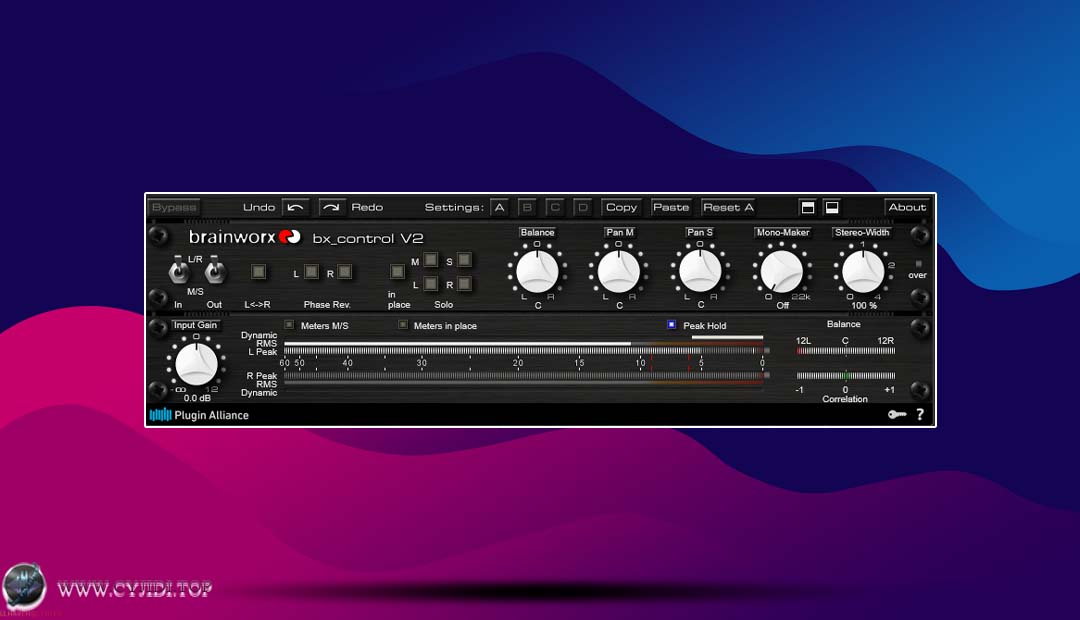Click the Bypass button
The image size is (1080, 620).
[174, 207]
